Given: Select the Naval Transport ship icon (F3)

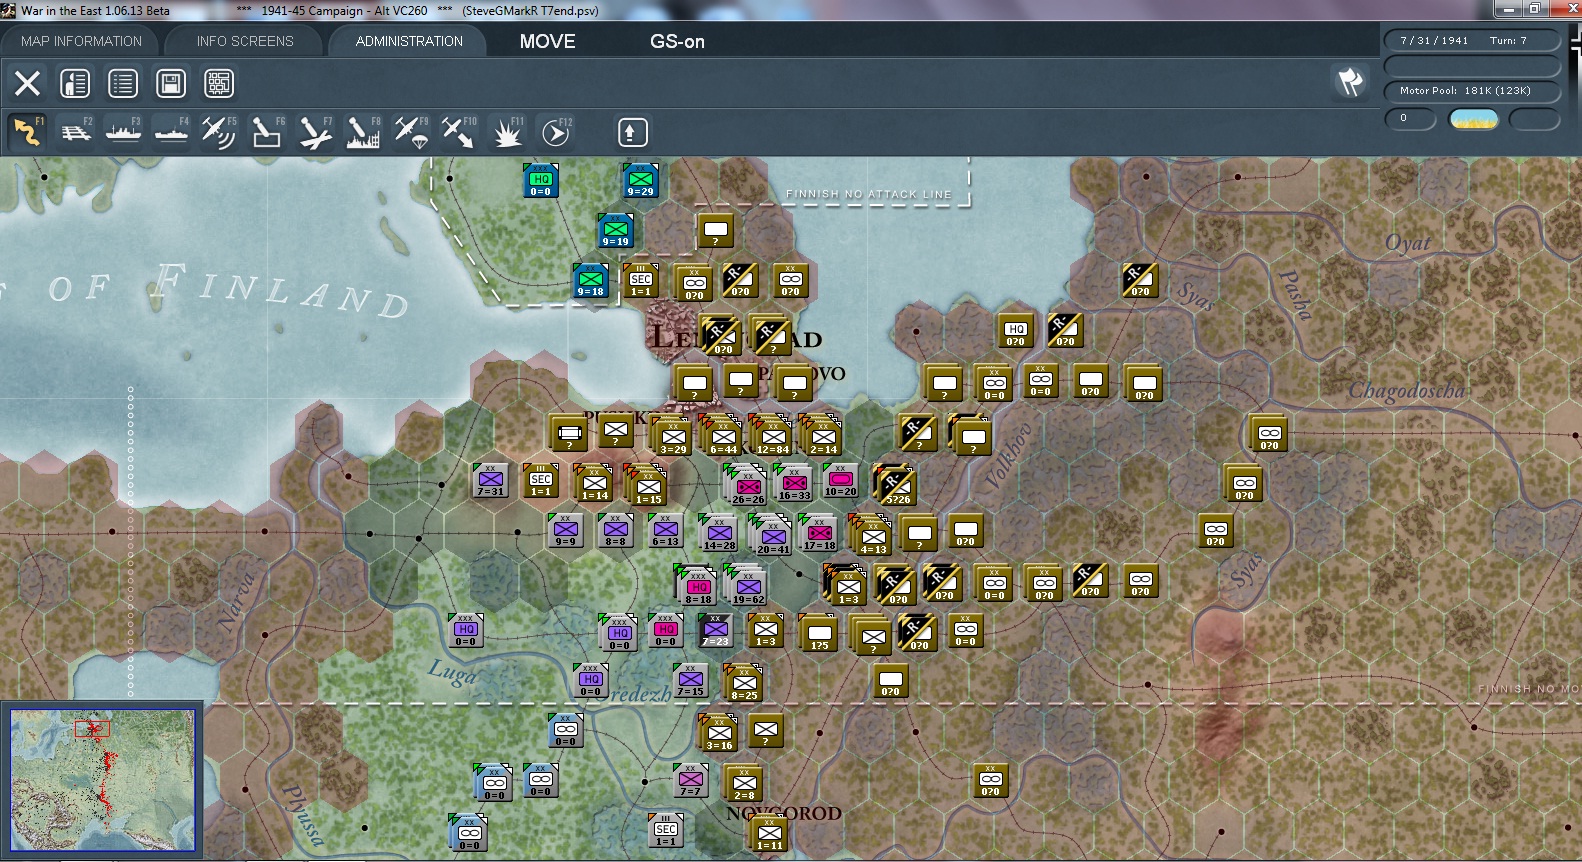Looking at the screenshot, I should [x=124, y=132].
